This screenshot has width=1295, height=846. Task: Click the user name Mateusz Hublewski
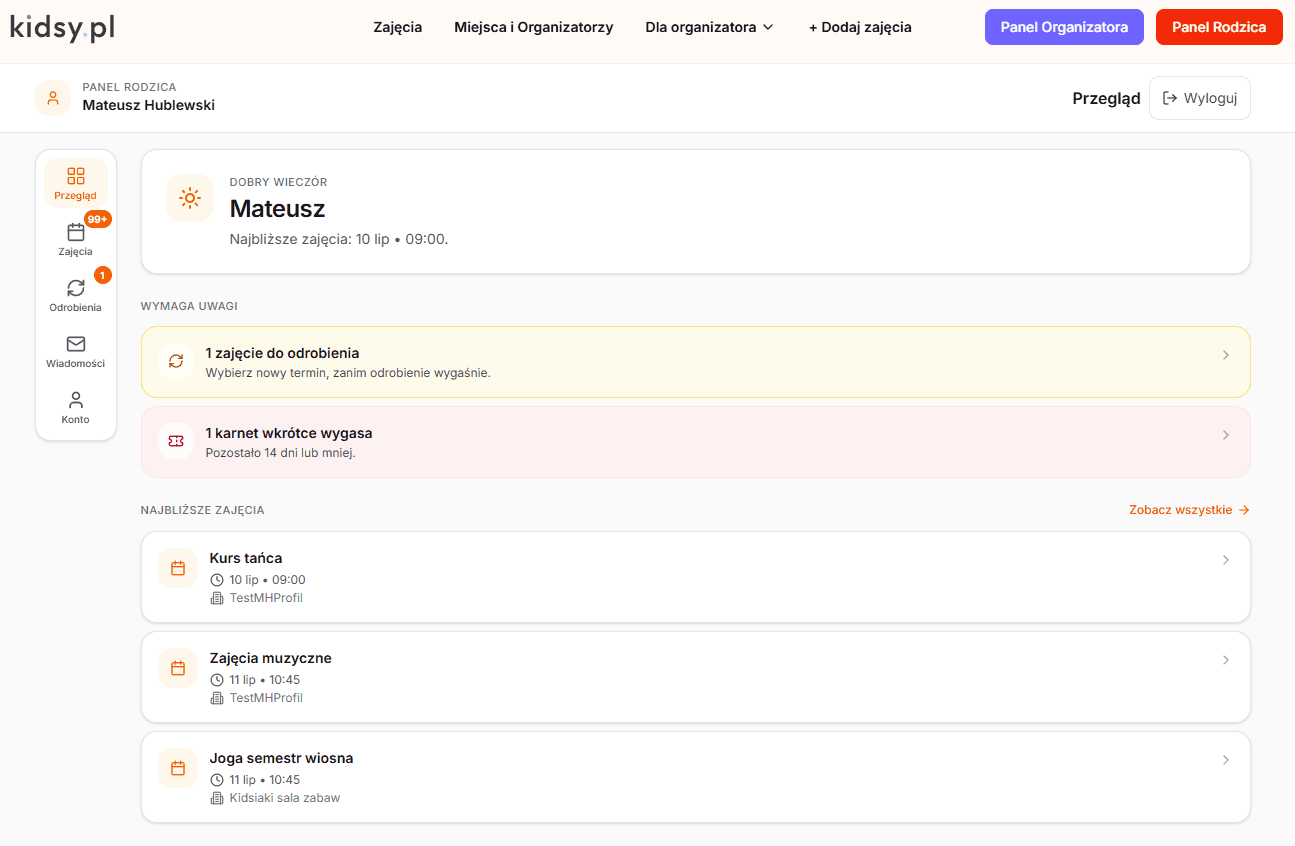tap(148, 105)
